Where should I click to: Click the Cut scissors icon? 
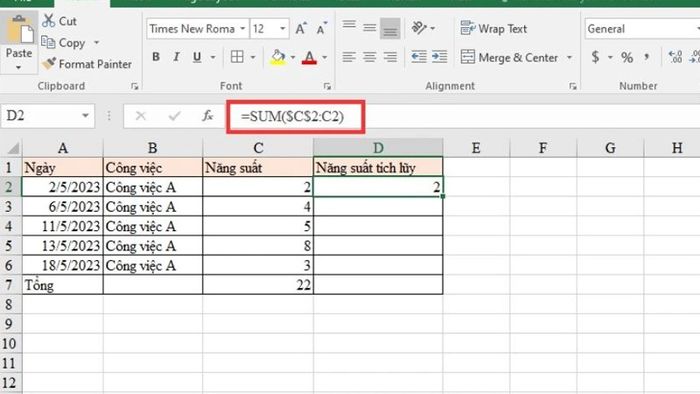48,21
